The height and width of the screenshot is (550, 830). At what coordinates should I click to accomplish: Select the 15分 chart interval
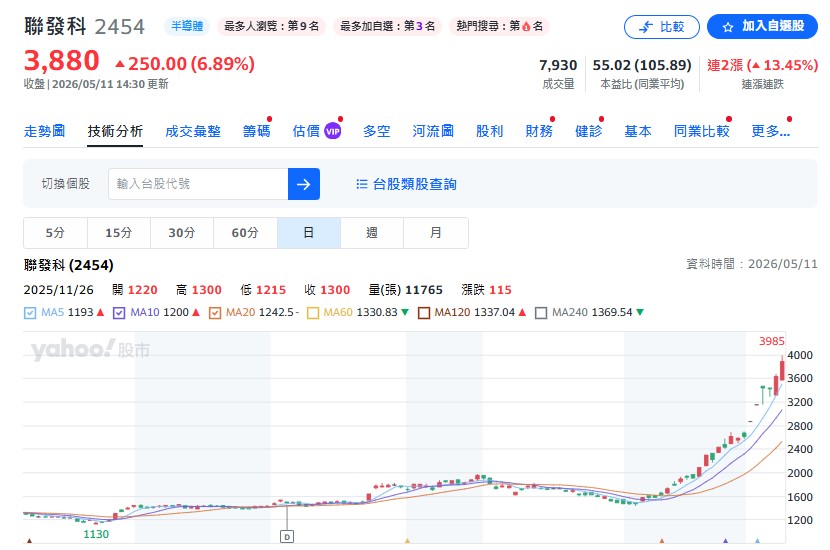[x=119, y=233]
